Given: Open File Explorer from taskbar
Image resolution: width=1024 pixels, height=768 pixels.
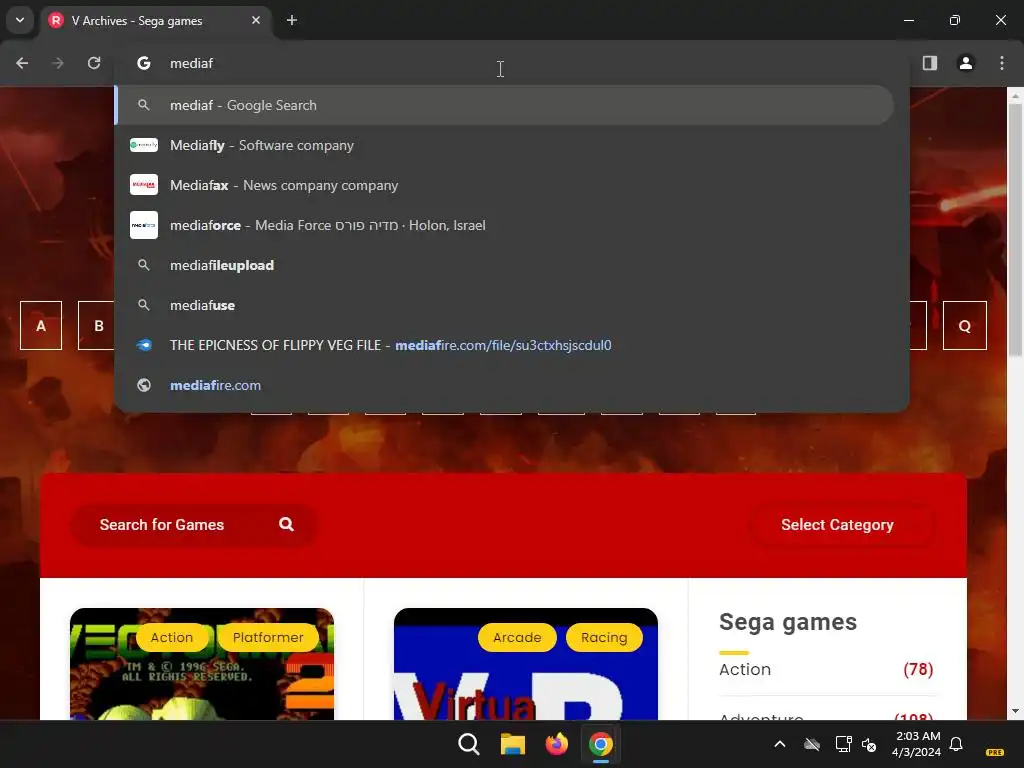Looking at the screenshot, I should pos(513,744).
